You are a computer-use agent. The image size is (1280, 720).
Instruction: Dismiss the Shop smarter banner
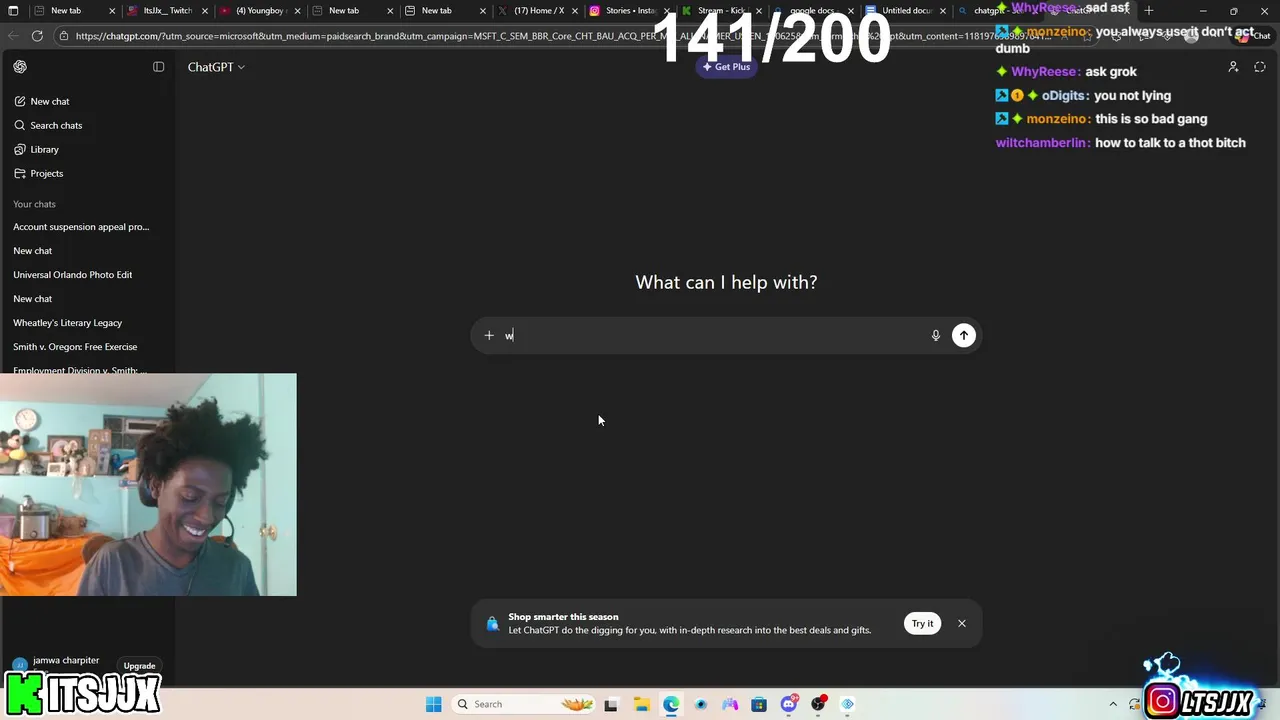(x=962, y=623)
